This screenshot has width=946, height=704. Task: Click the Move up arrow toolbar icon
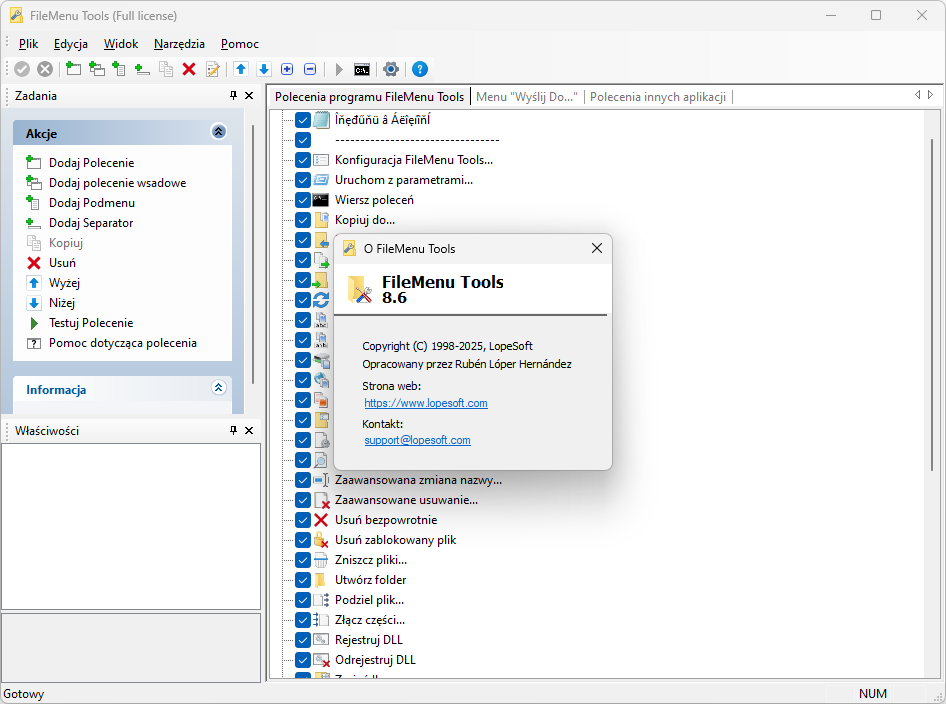(241, 69)
